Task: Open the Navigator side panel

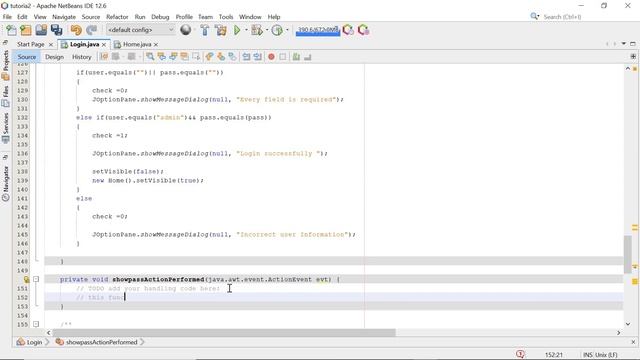Action: pos(6,183)
